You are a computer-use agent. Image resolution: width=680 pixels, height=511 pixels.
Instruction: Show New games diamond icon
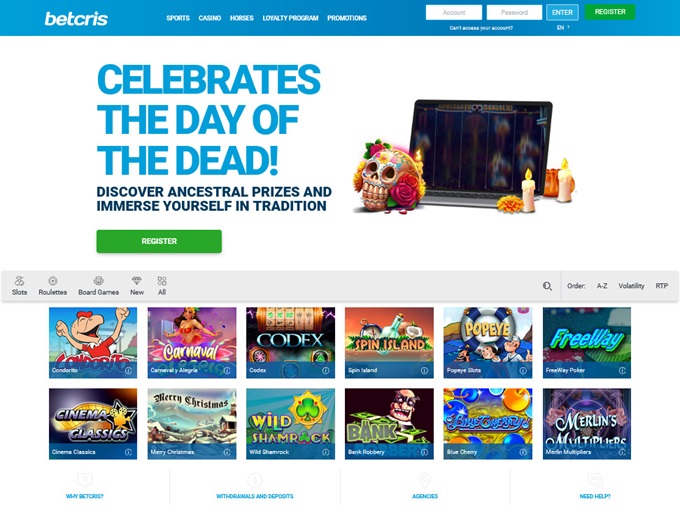click(137, 281)
